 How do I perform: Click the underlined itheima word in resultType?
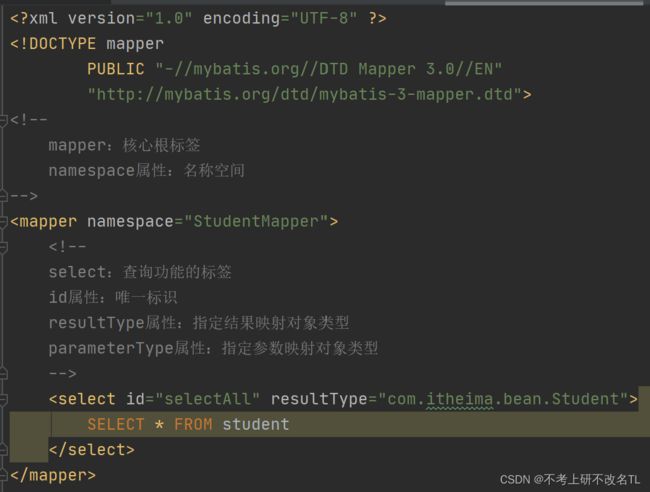coord(460,400)
